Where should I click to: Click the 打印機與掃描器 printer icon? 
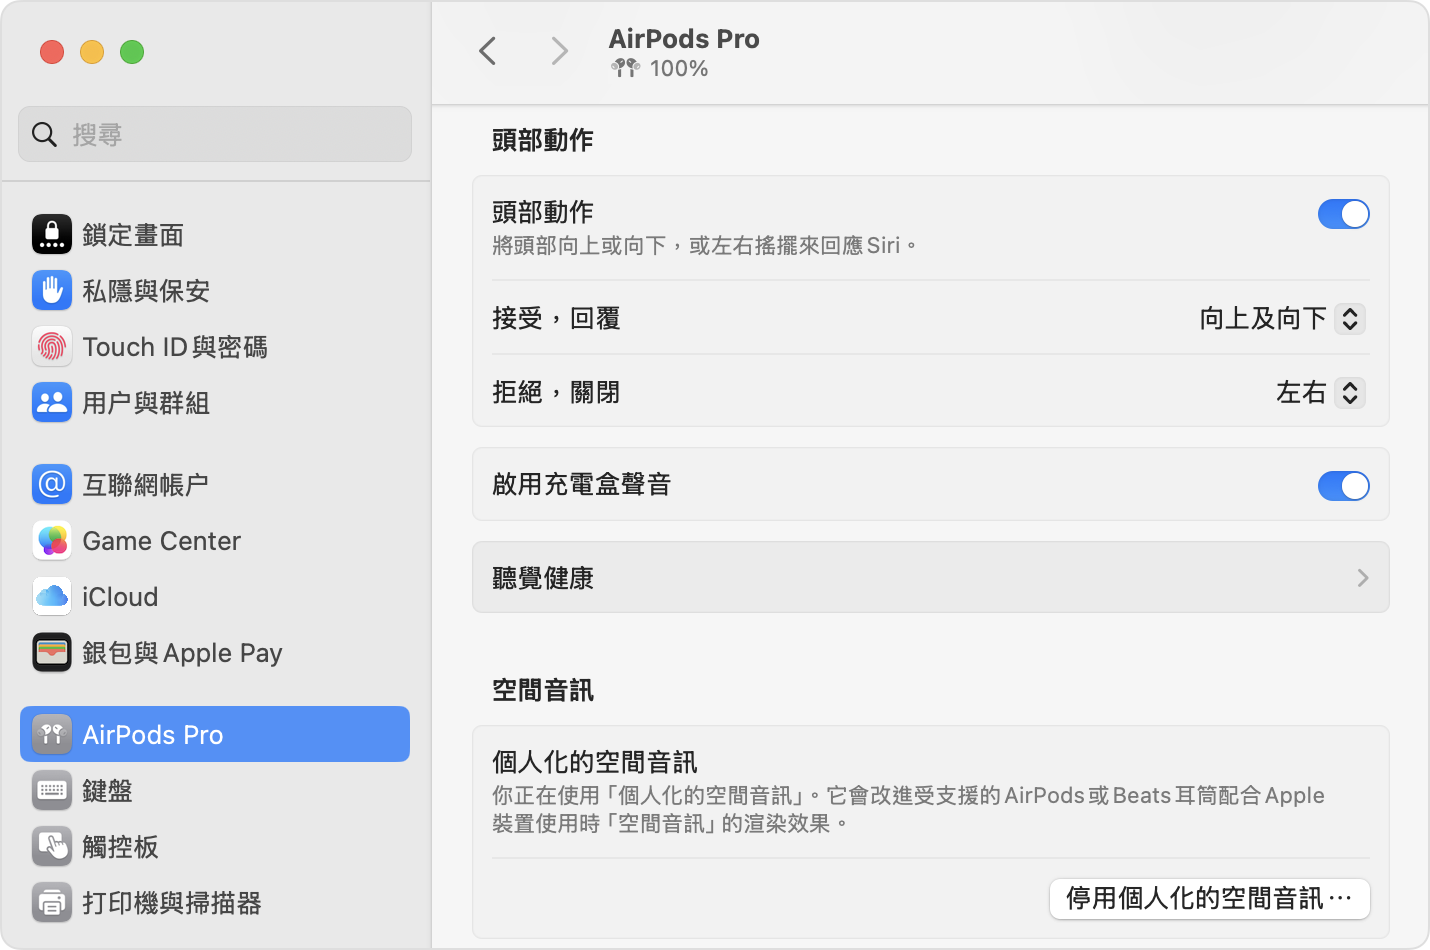(x=52, y=902)
